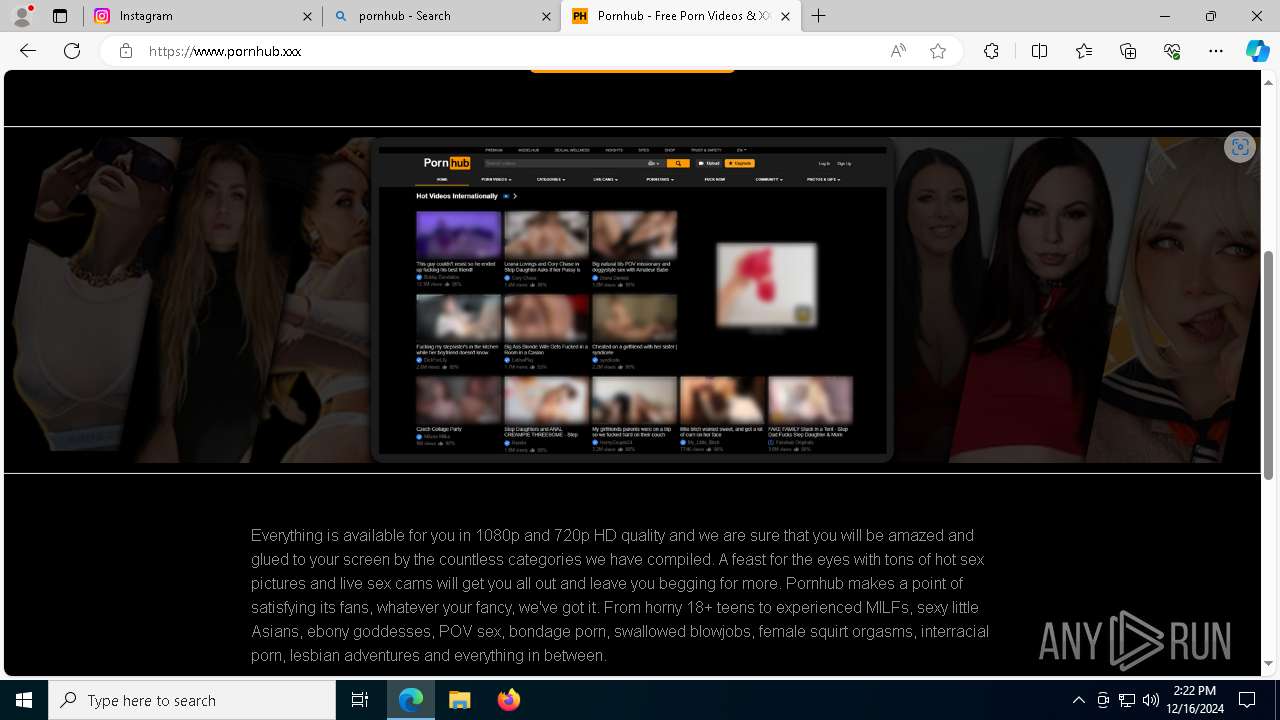This screenshot has height=720, width=1280.
Task: Open Read aloud in address bar
Action: click(x=898, y=51)
